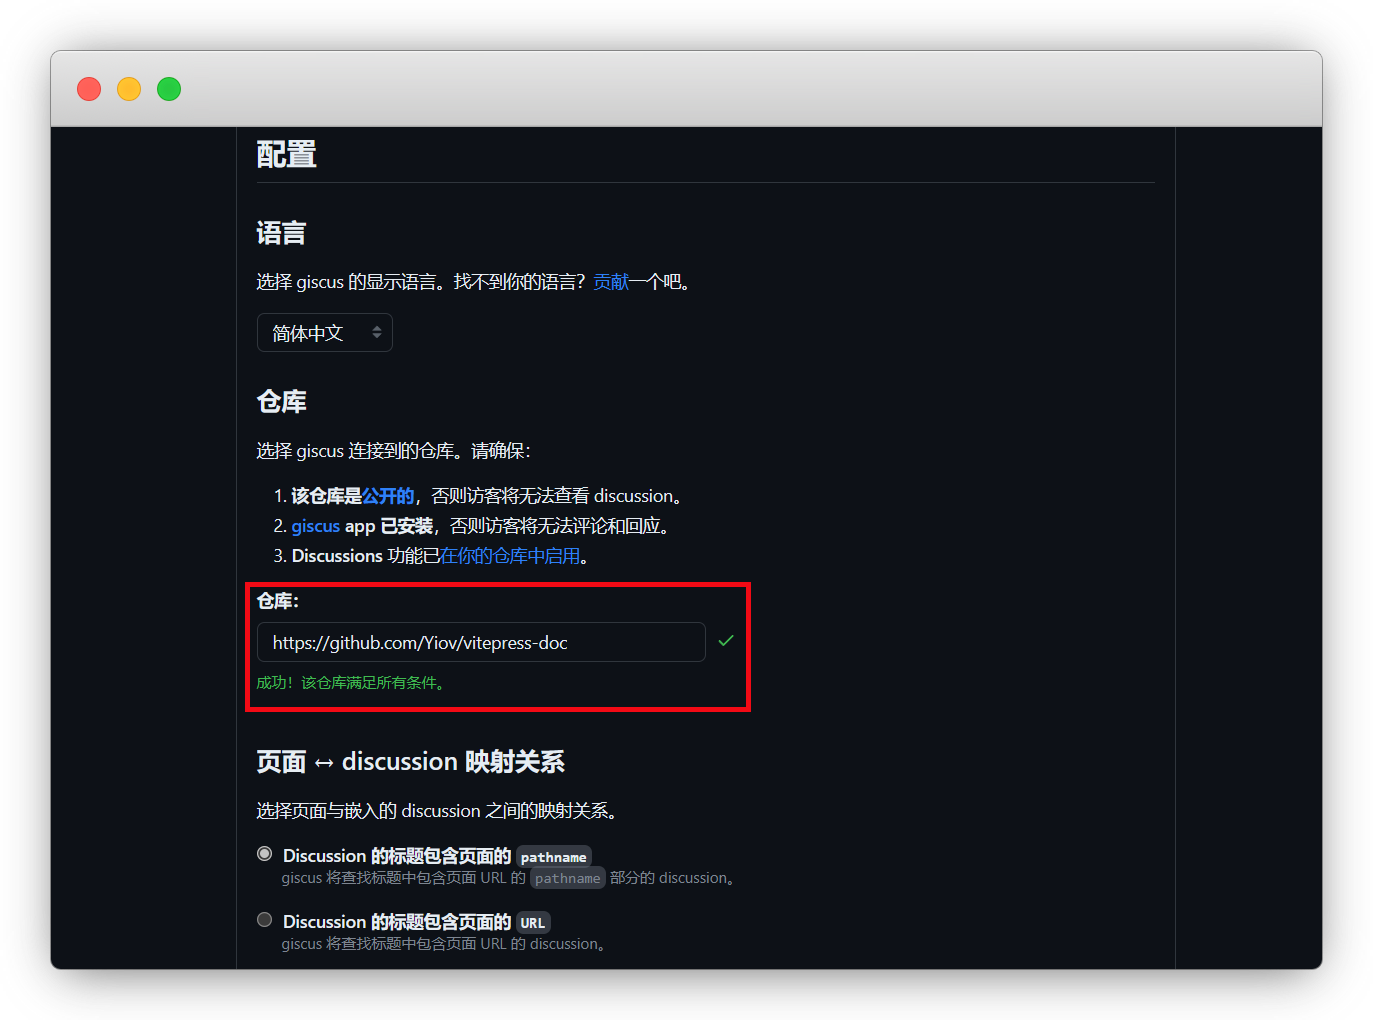This screenshot has width=1373, height=1020.
Task: Click the 仓库 section heading
Action: 281,402
